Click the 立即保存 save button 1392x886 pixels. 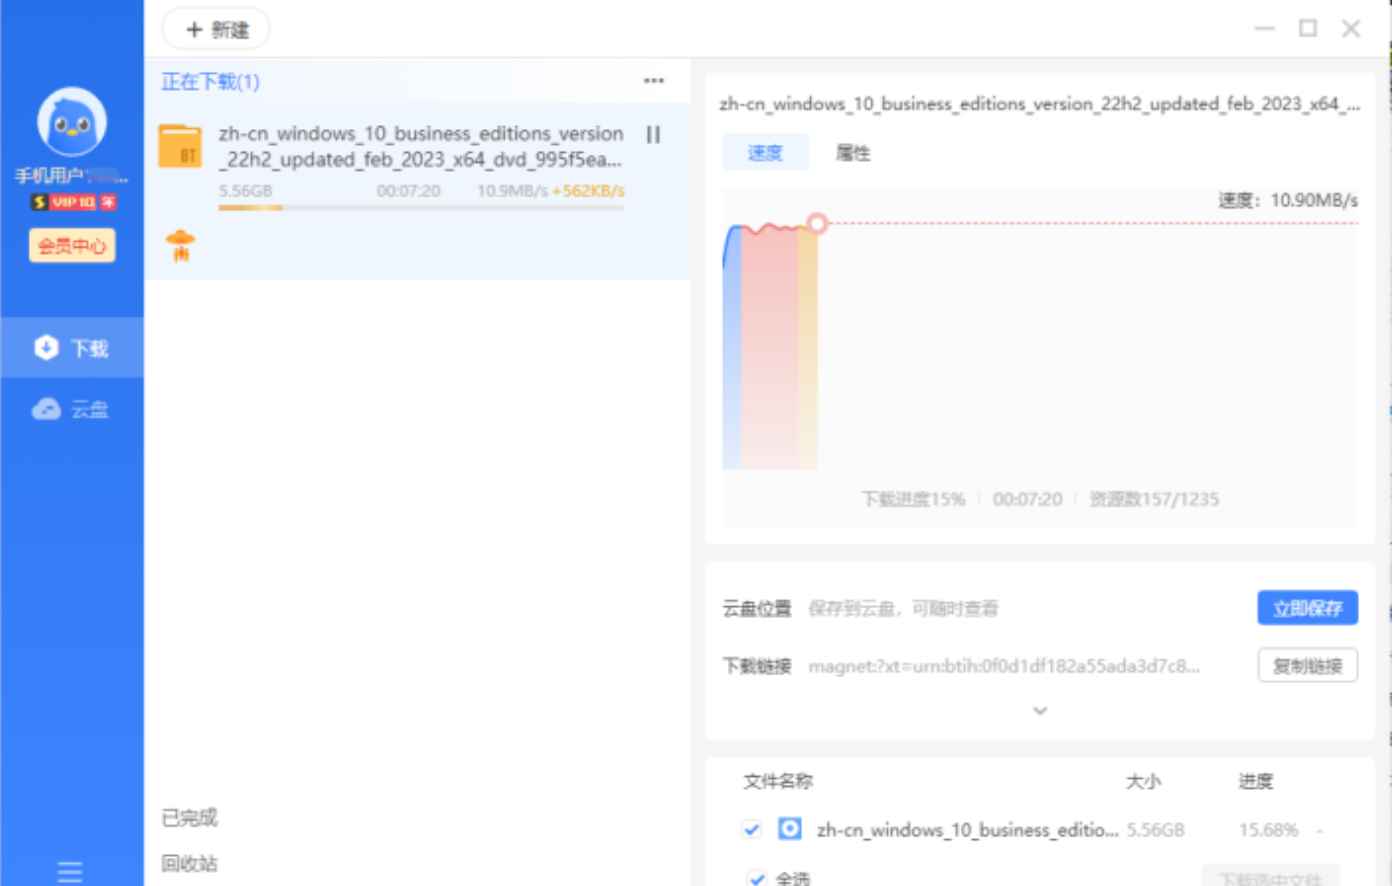pos(1307,607)
